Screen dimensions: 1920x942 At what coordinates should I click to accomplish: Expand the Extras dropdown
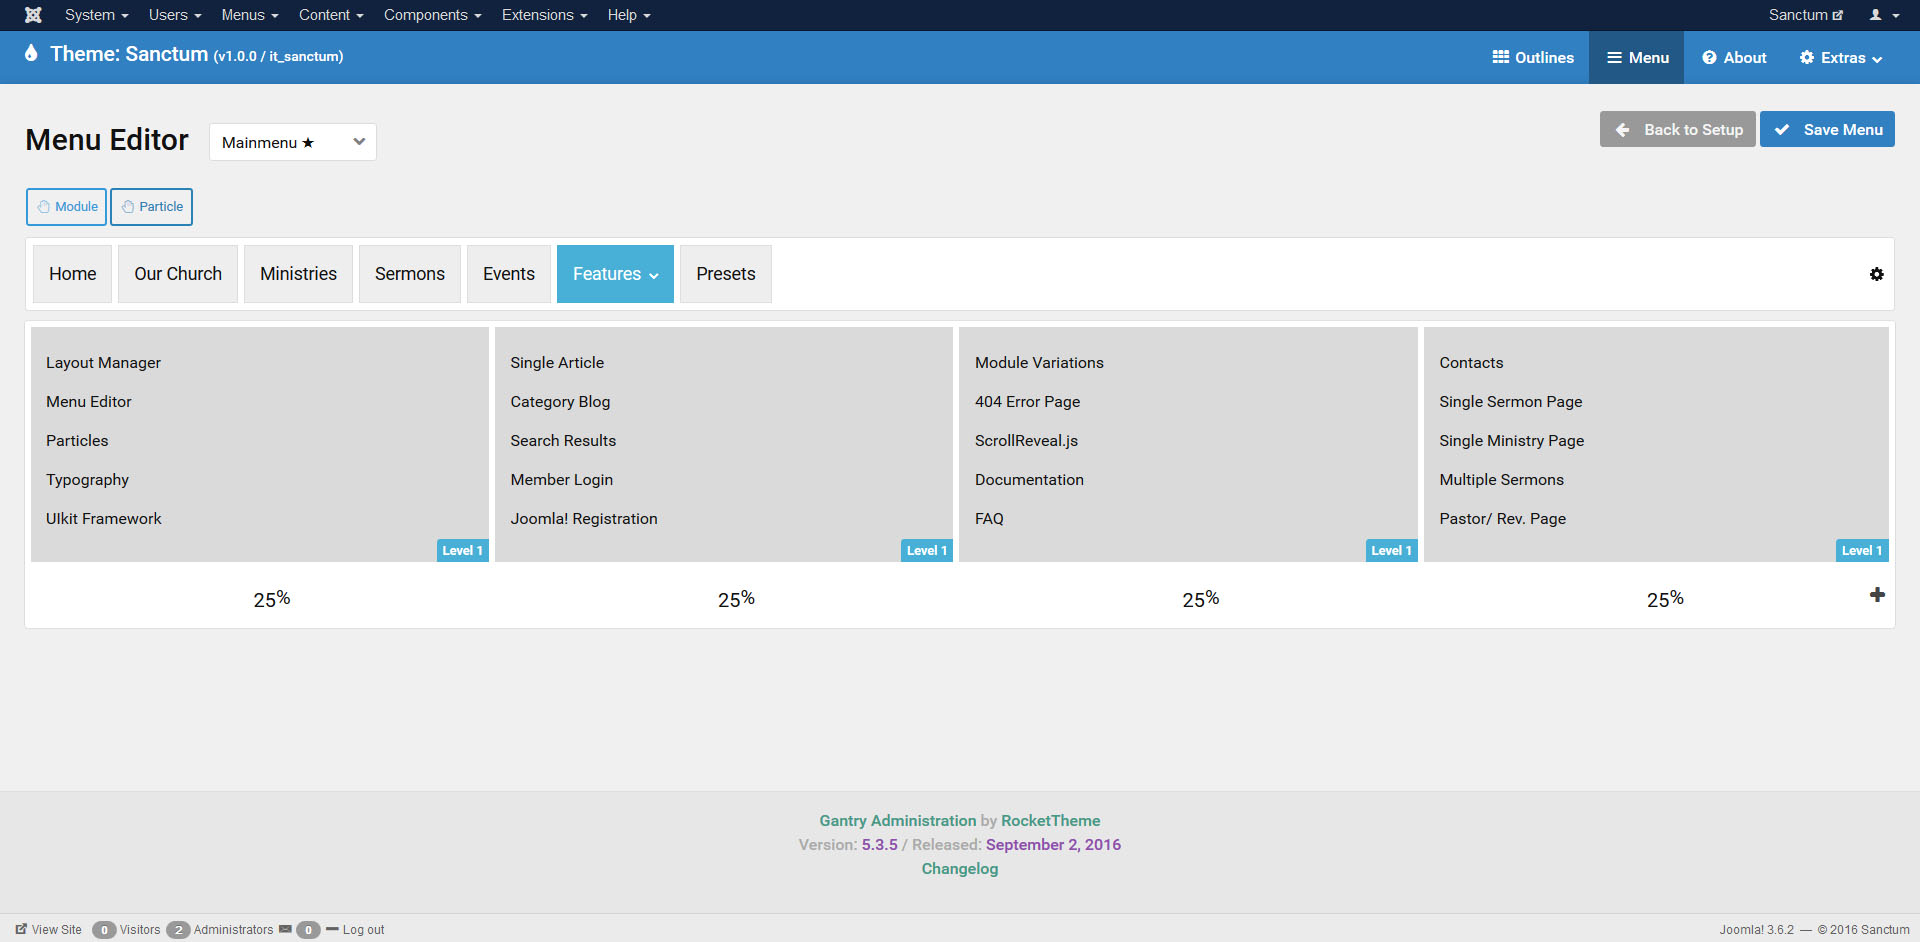point(1840,58)
